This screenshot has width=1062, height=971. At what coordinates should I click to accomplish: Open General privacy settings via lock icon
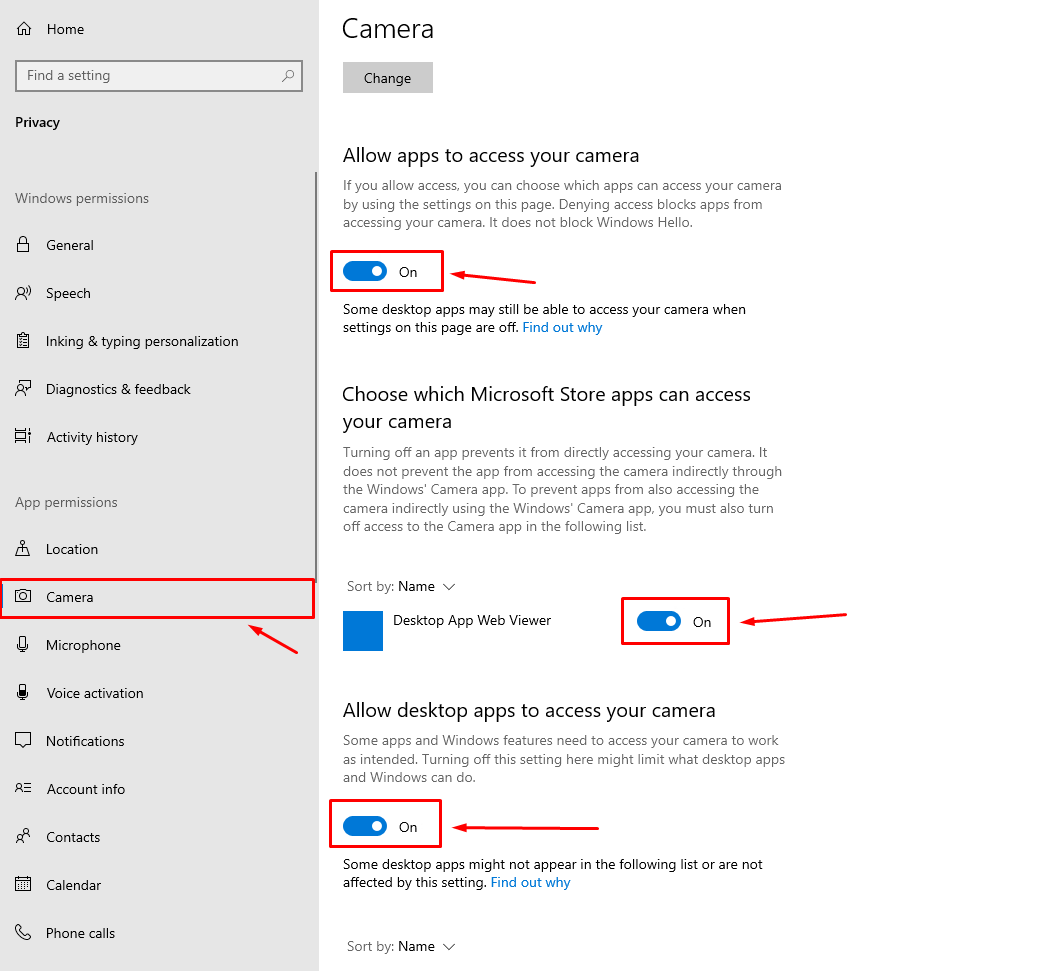pyautogui.click(x=24, y=245)
